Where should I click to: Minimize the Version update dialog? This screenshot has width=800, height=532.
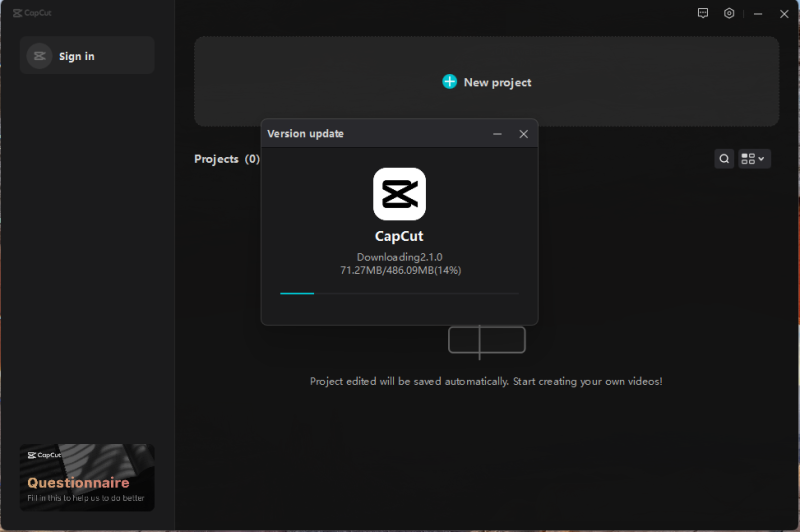coord(497,134)
